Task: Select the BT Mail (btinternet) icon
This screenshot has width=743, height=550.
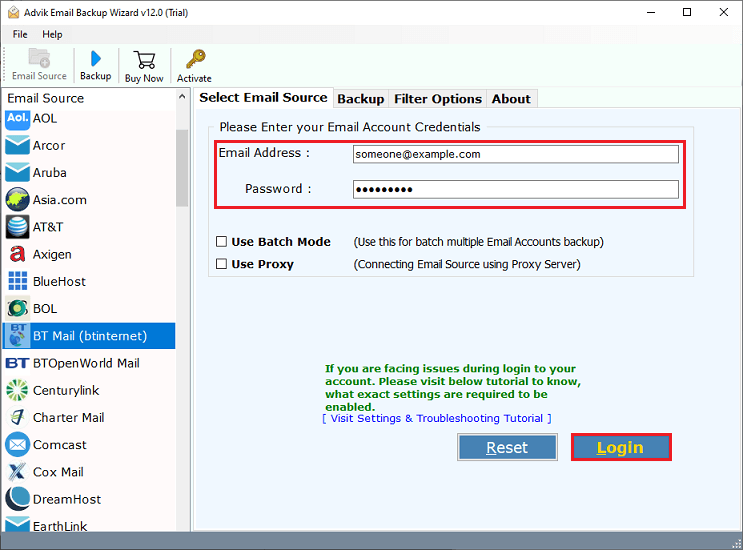Action: pyautogui.click(x=18, y=335)
